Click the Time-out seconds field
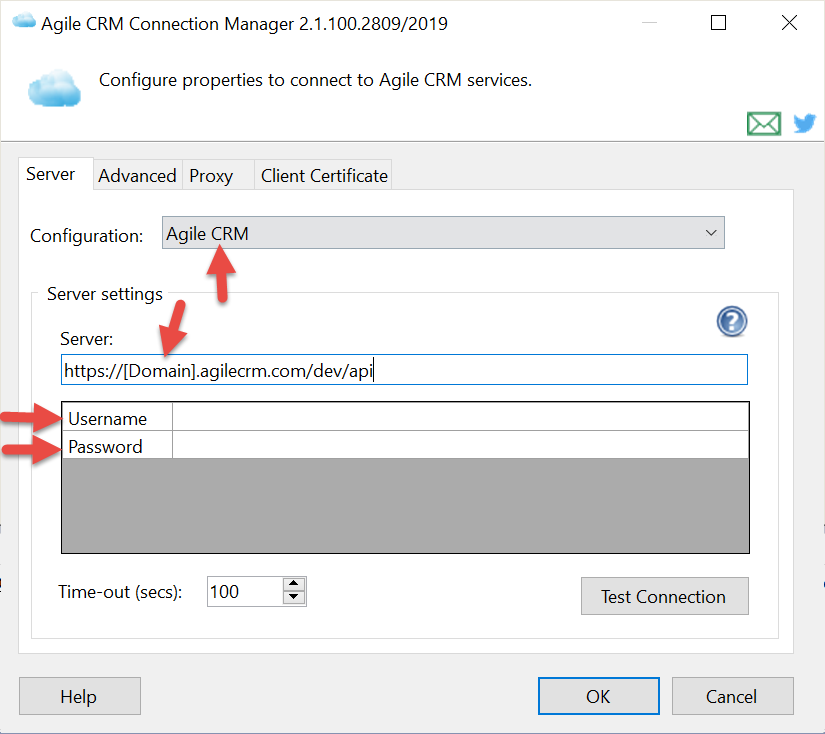This screenshot has width=825, height=734. [x=245, y=592]
